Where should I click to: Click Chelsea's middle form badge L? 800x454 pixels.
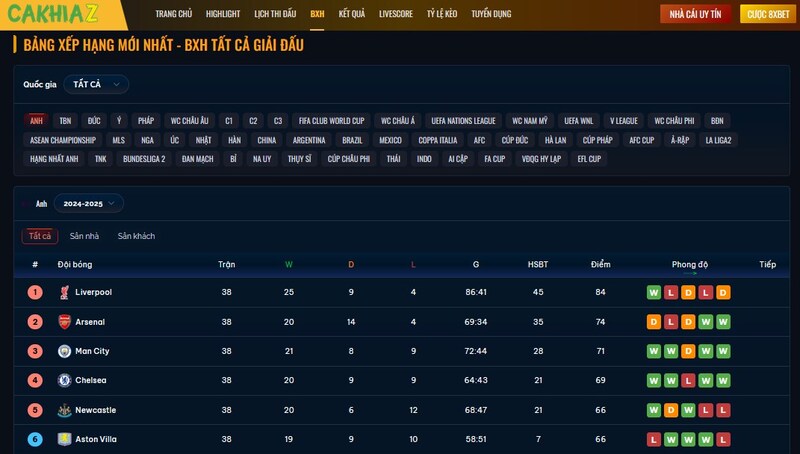pyautogui.click(x=688, y=381)
